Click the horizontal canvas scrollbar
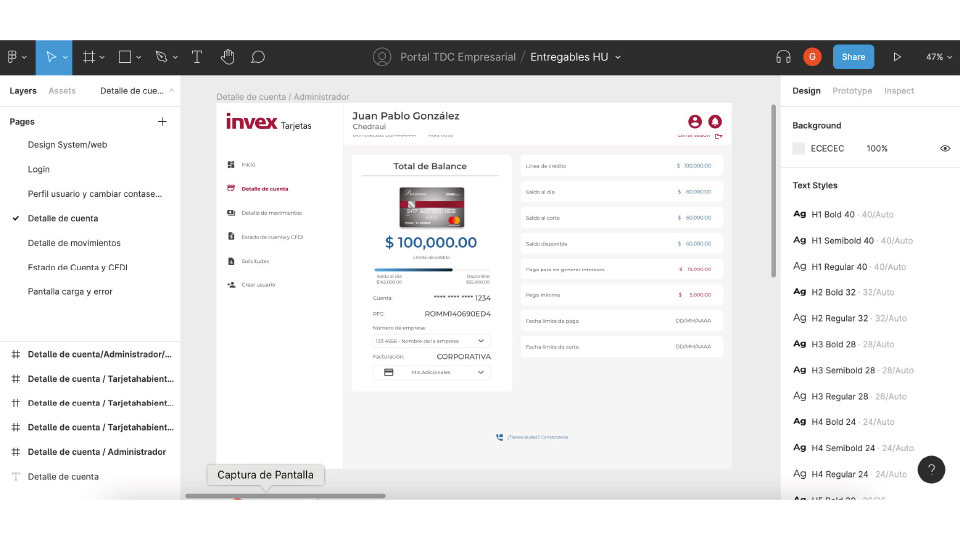 [x=285, y=496]
